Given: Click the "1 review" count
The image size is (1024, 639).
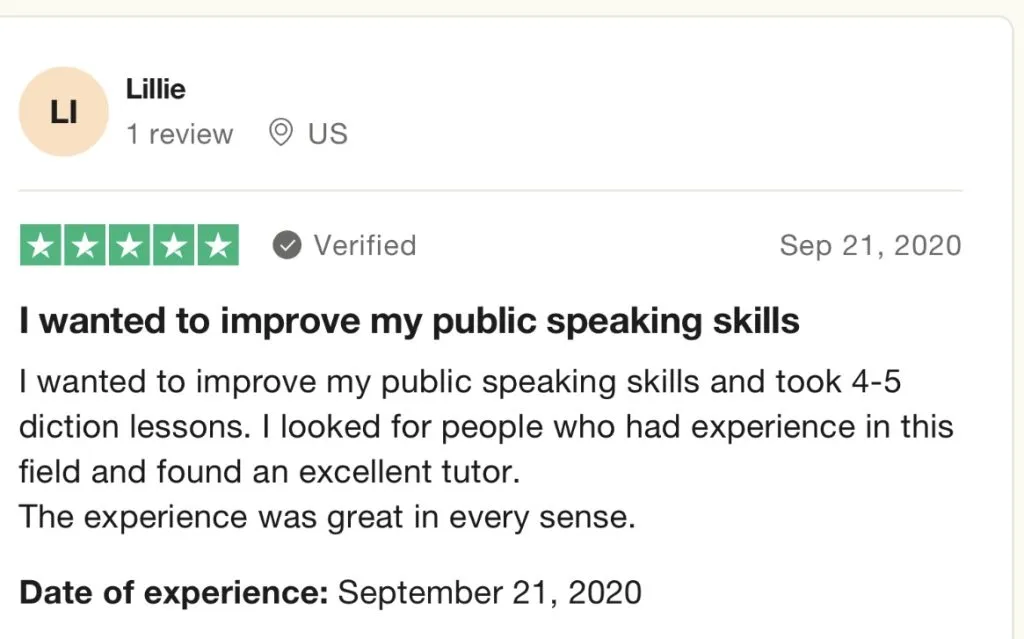Looking at the screenshot, I should (x=179, y=134).
